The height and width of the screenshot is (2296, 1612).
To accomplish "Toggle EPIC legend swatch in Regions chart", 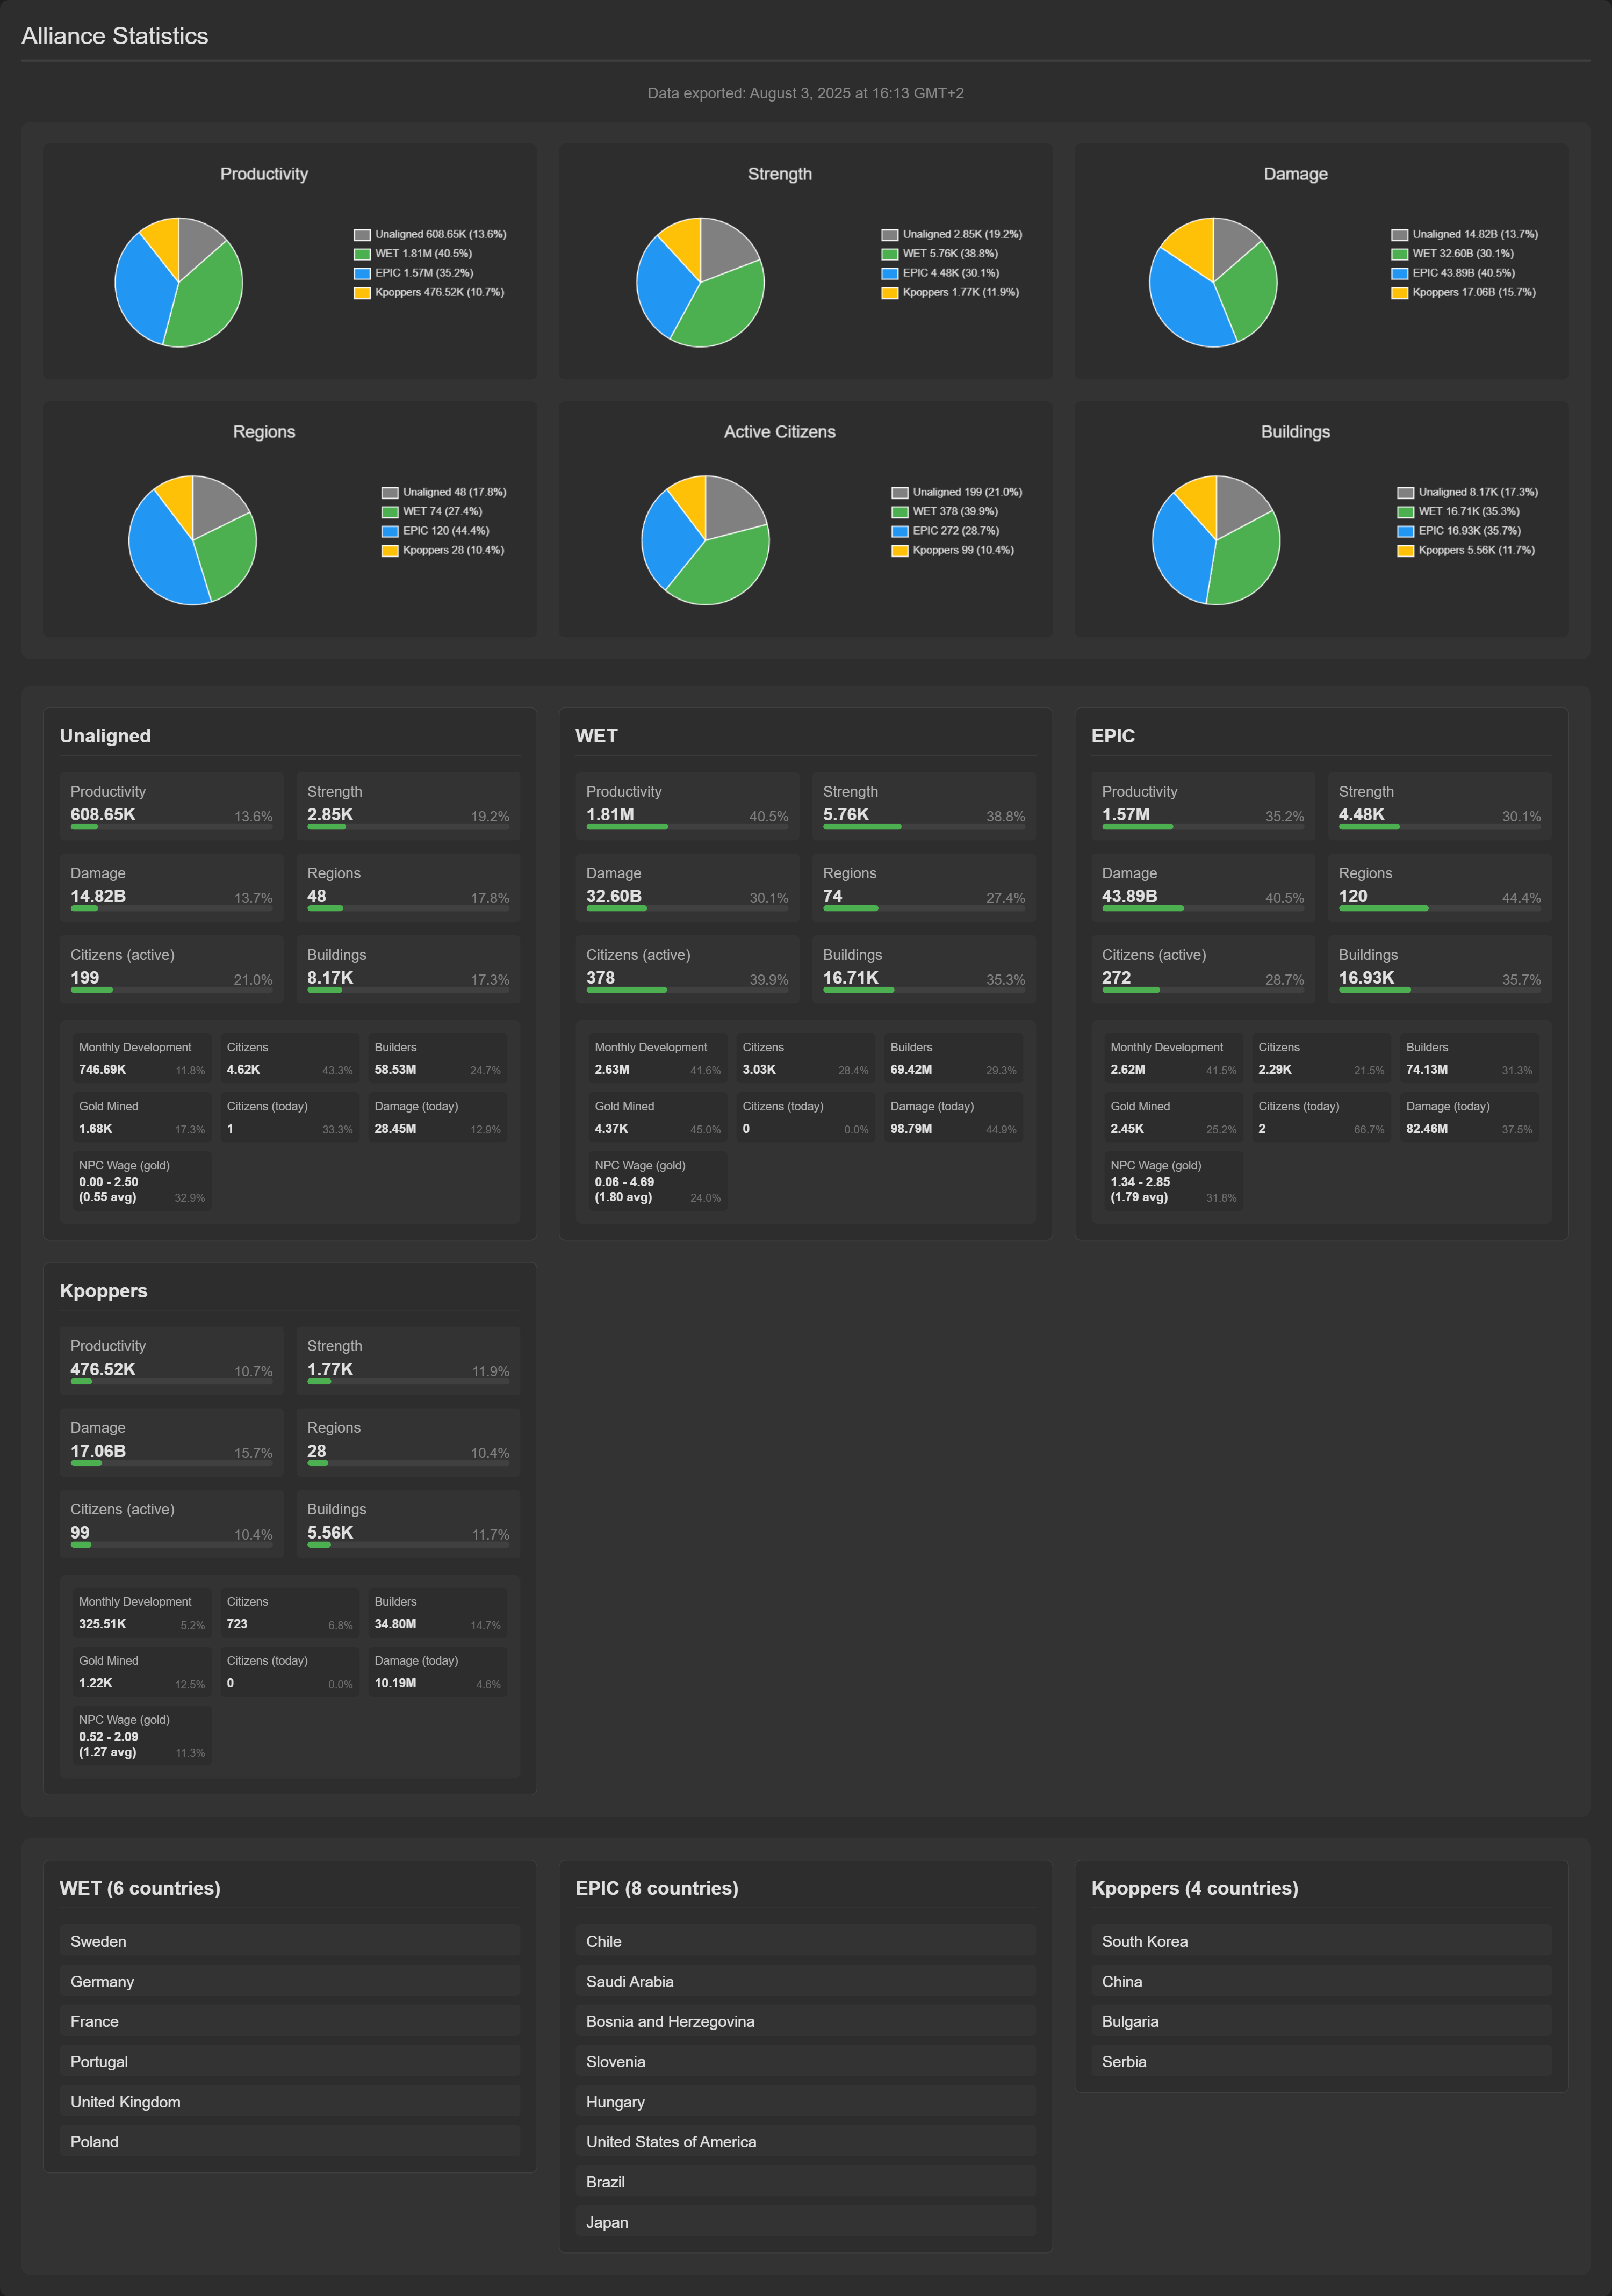I will tap(390, 531).
